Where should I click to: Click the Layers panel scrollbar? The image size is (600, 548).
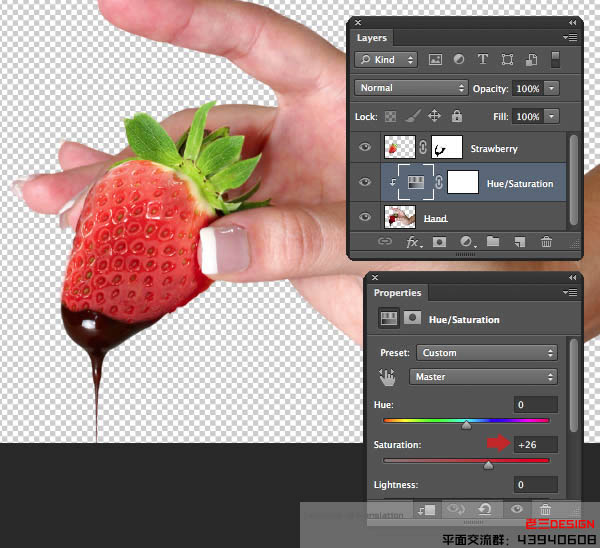(573, 180)
